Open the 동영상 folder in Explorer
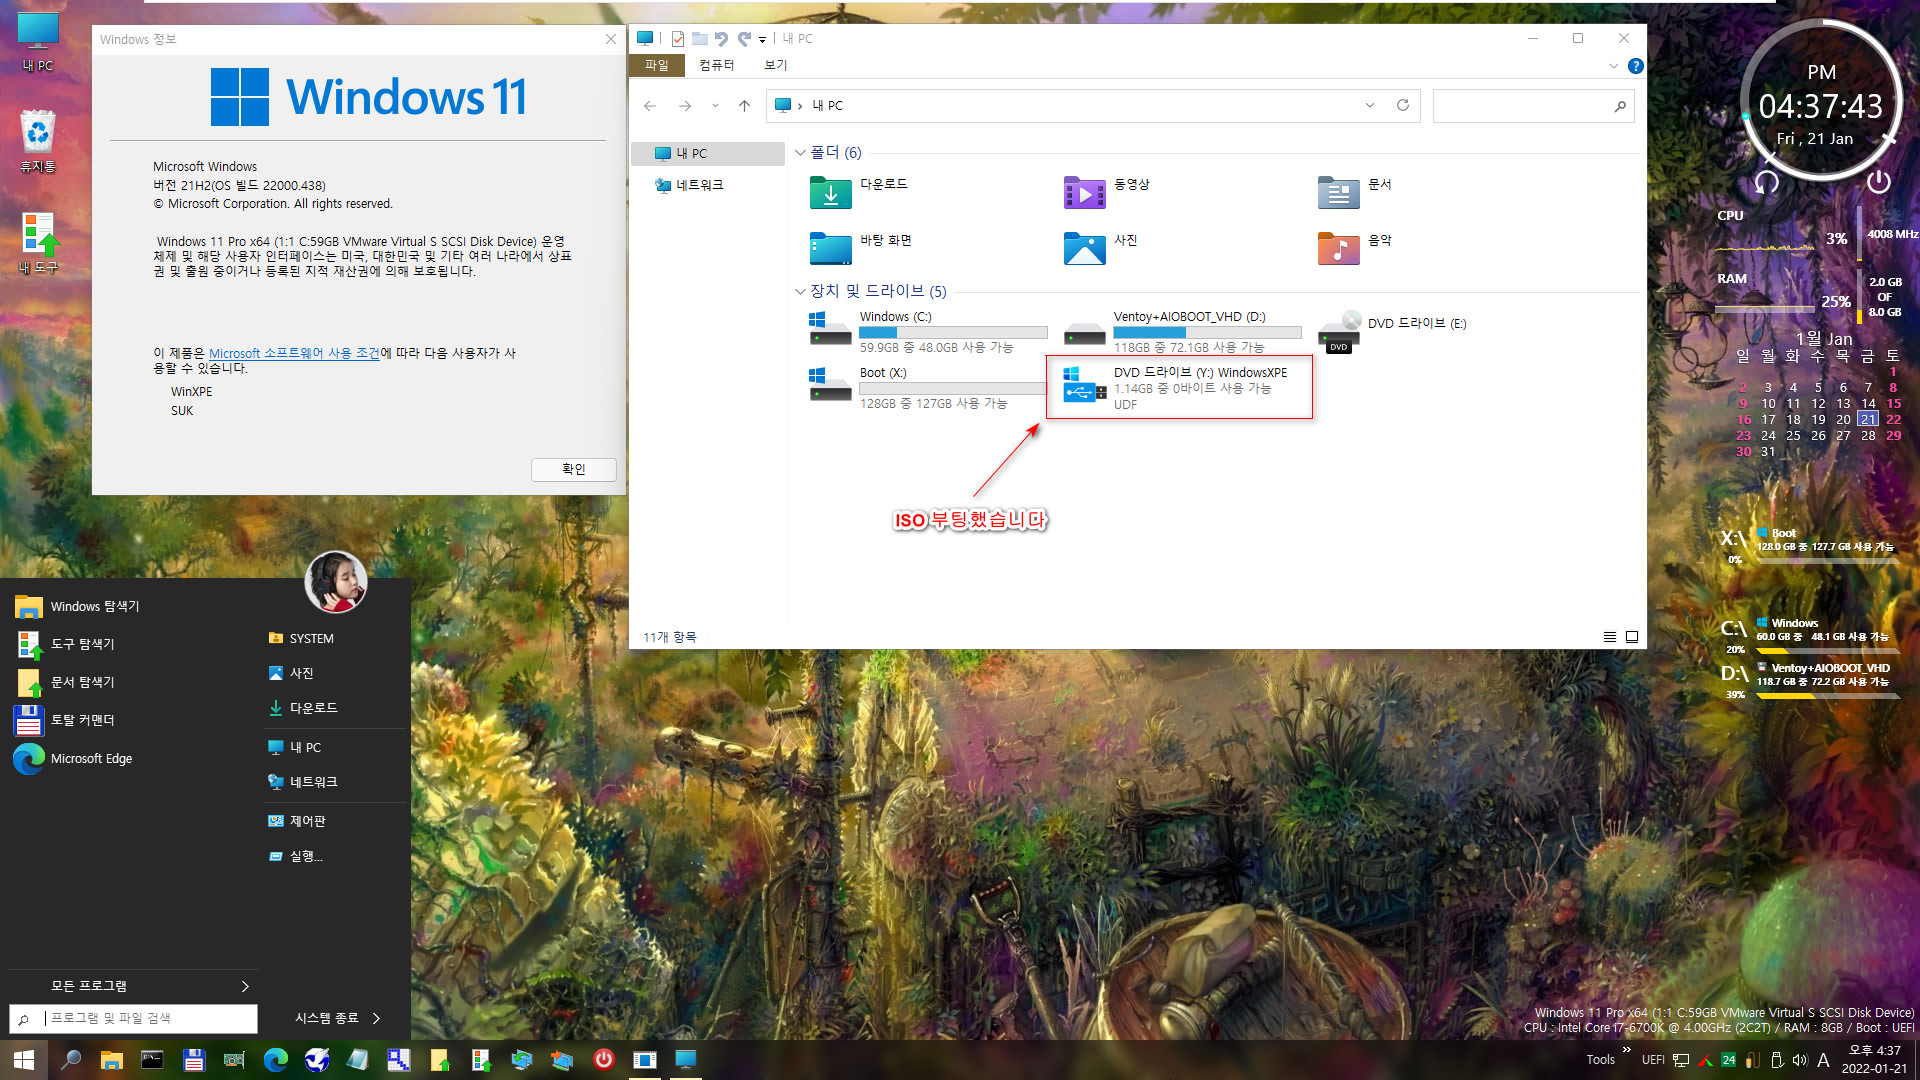Viewport: 1920px width, 1080px height. [1108, 191]
